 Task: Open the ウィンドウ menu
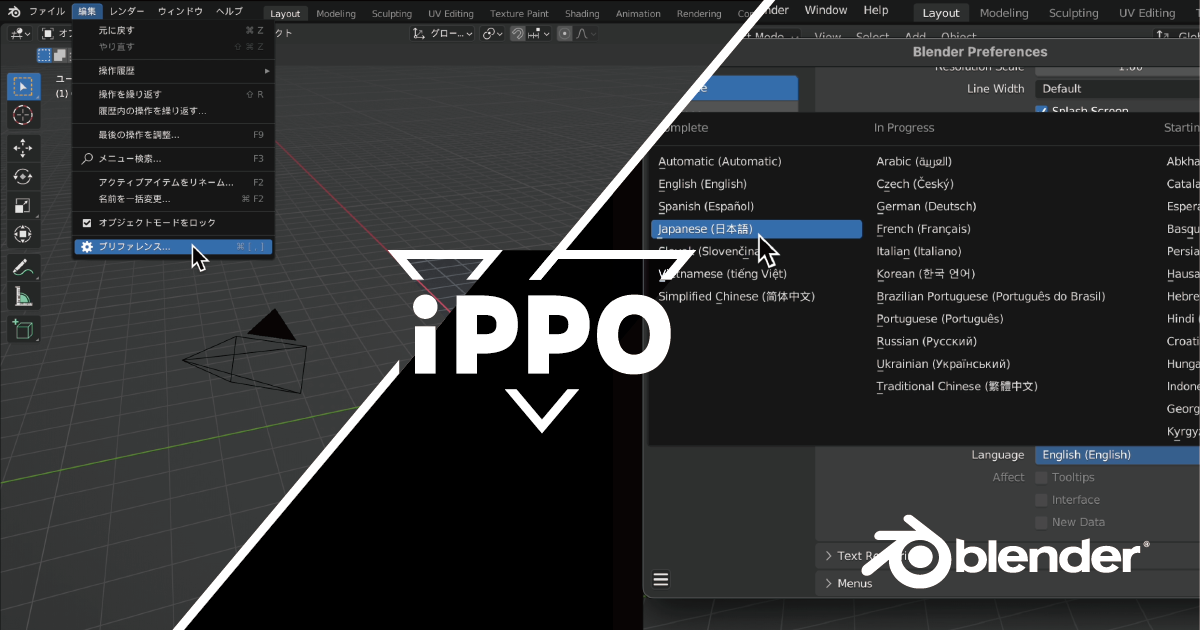click(180, 12)
